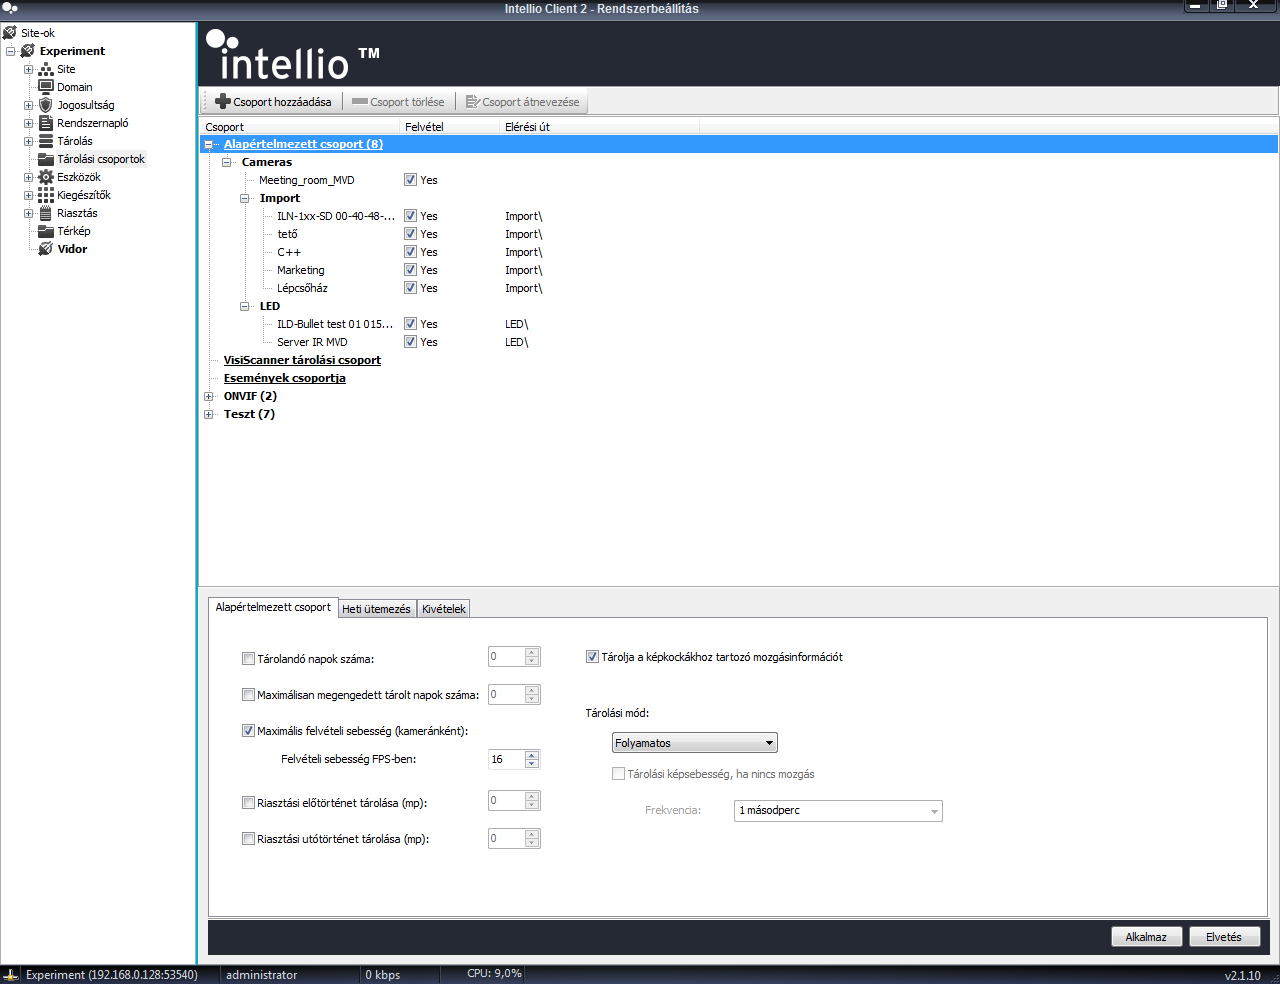This screenshot has height=984, width=1280.
Task: Expand the ONVIF (2) group
Action: point(209,396)
